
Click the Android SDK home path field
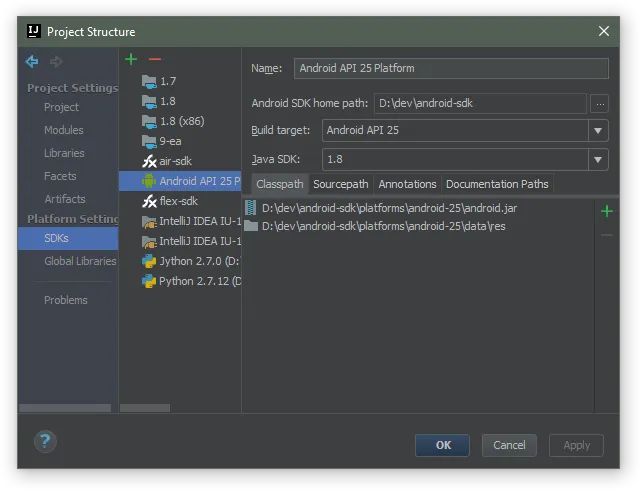[480, 103]
